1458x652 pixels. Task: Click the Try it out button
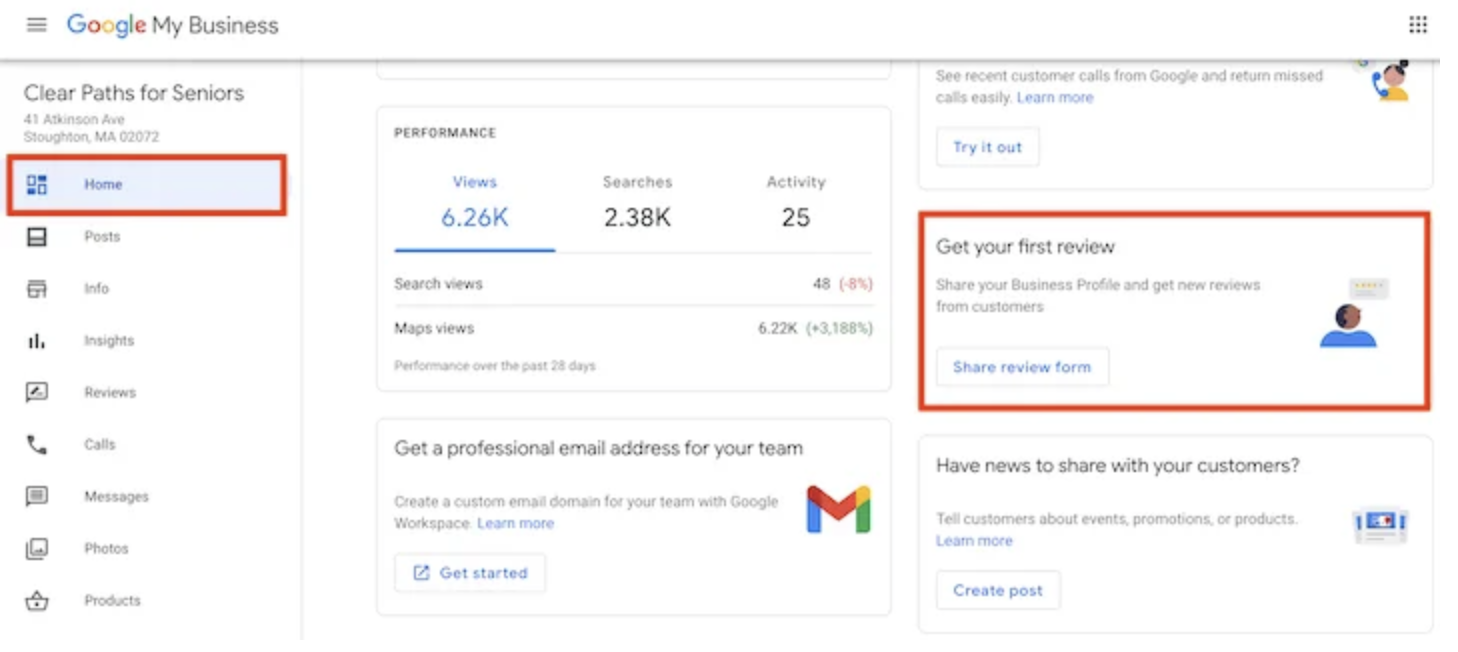coord(987,147)
